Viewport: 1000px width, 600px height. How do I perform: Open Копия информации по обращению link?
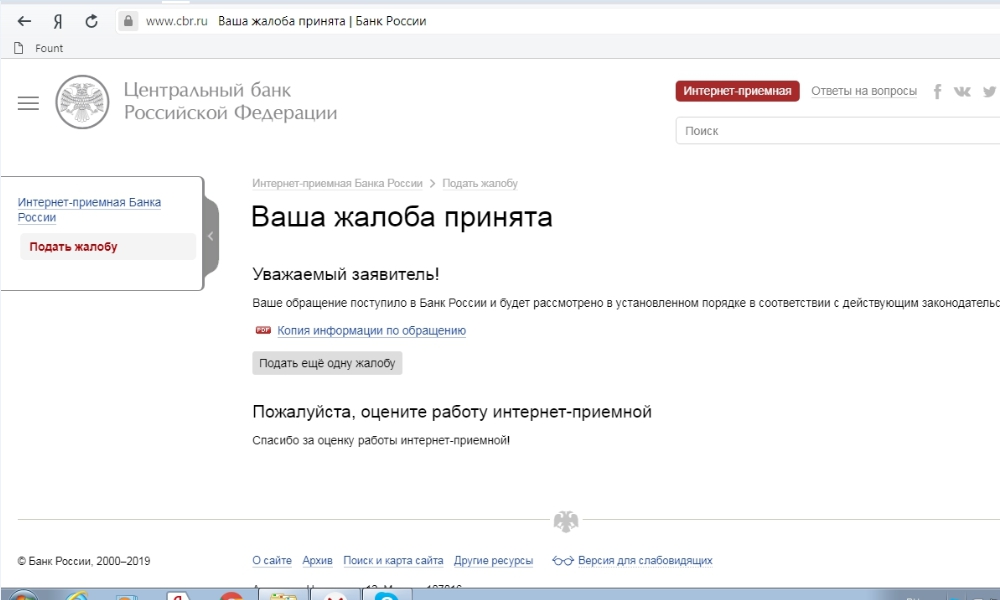(x=371, y=330)
